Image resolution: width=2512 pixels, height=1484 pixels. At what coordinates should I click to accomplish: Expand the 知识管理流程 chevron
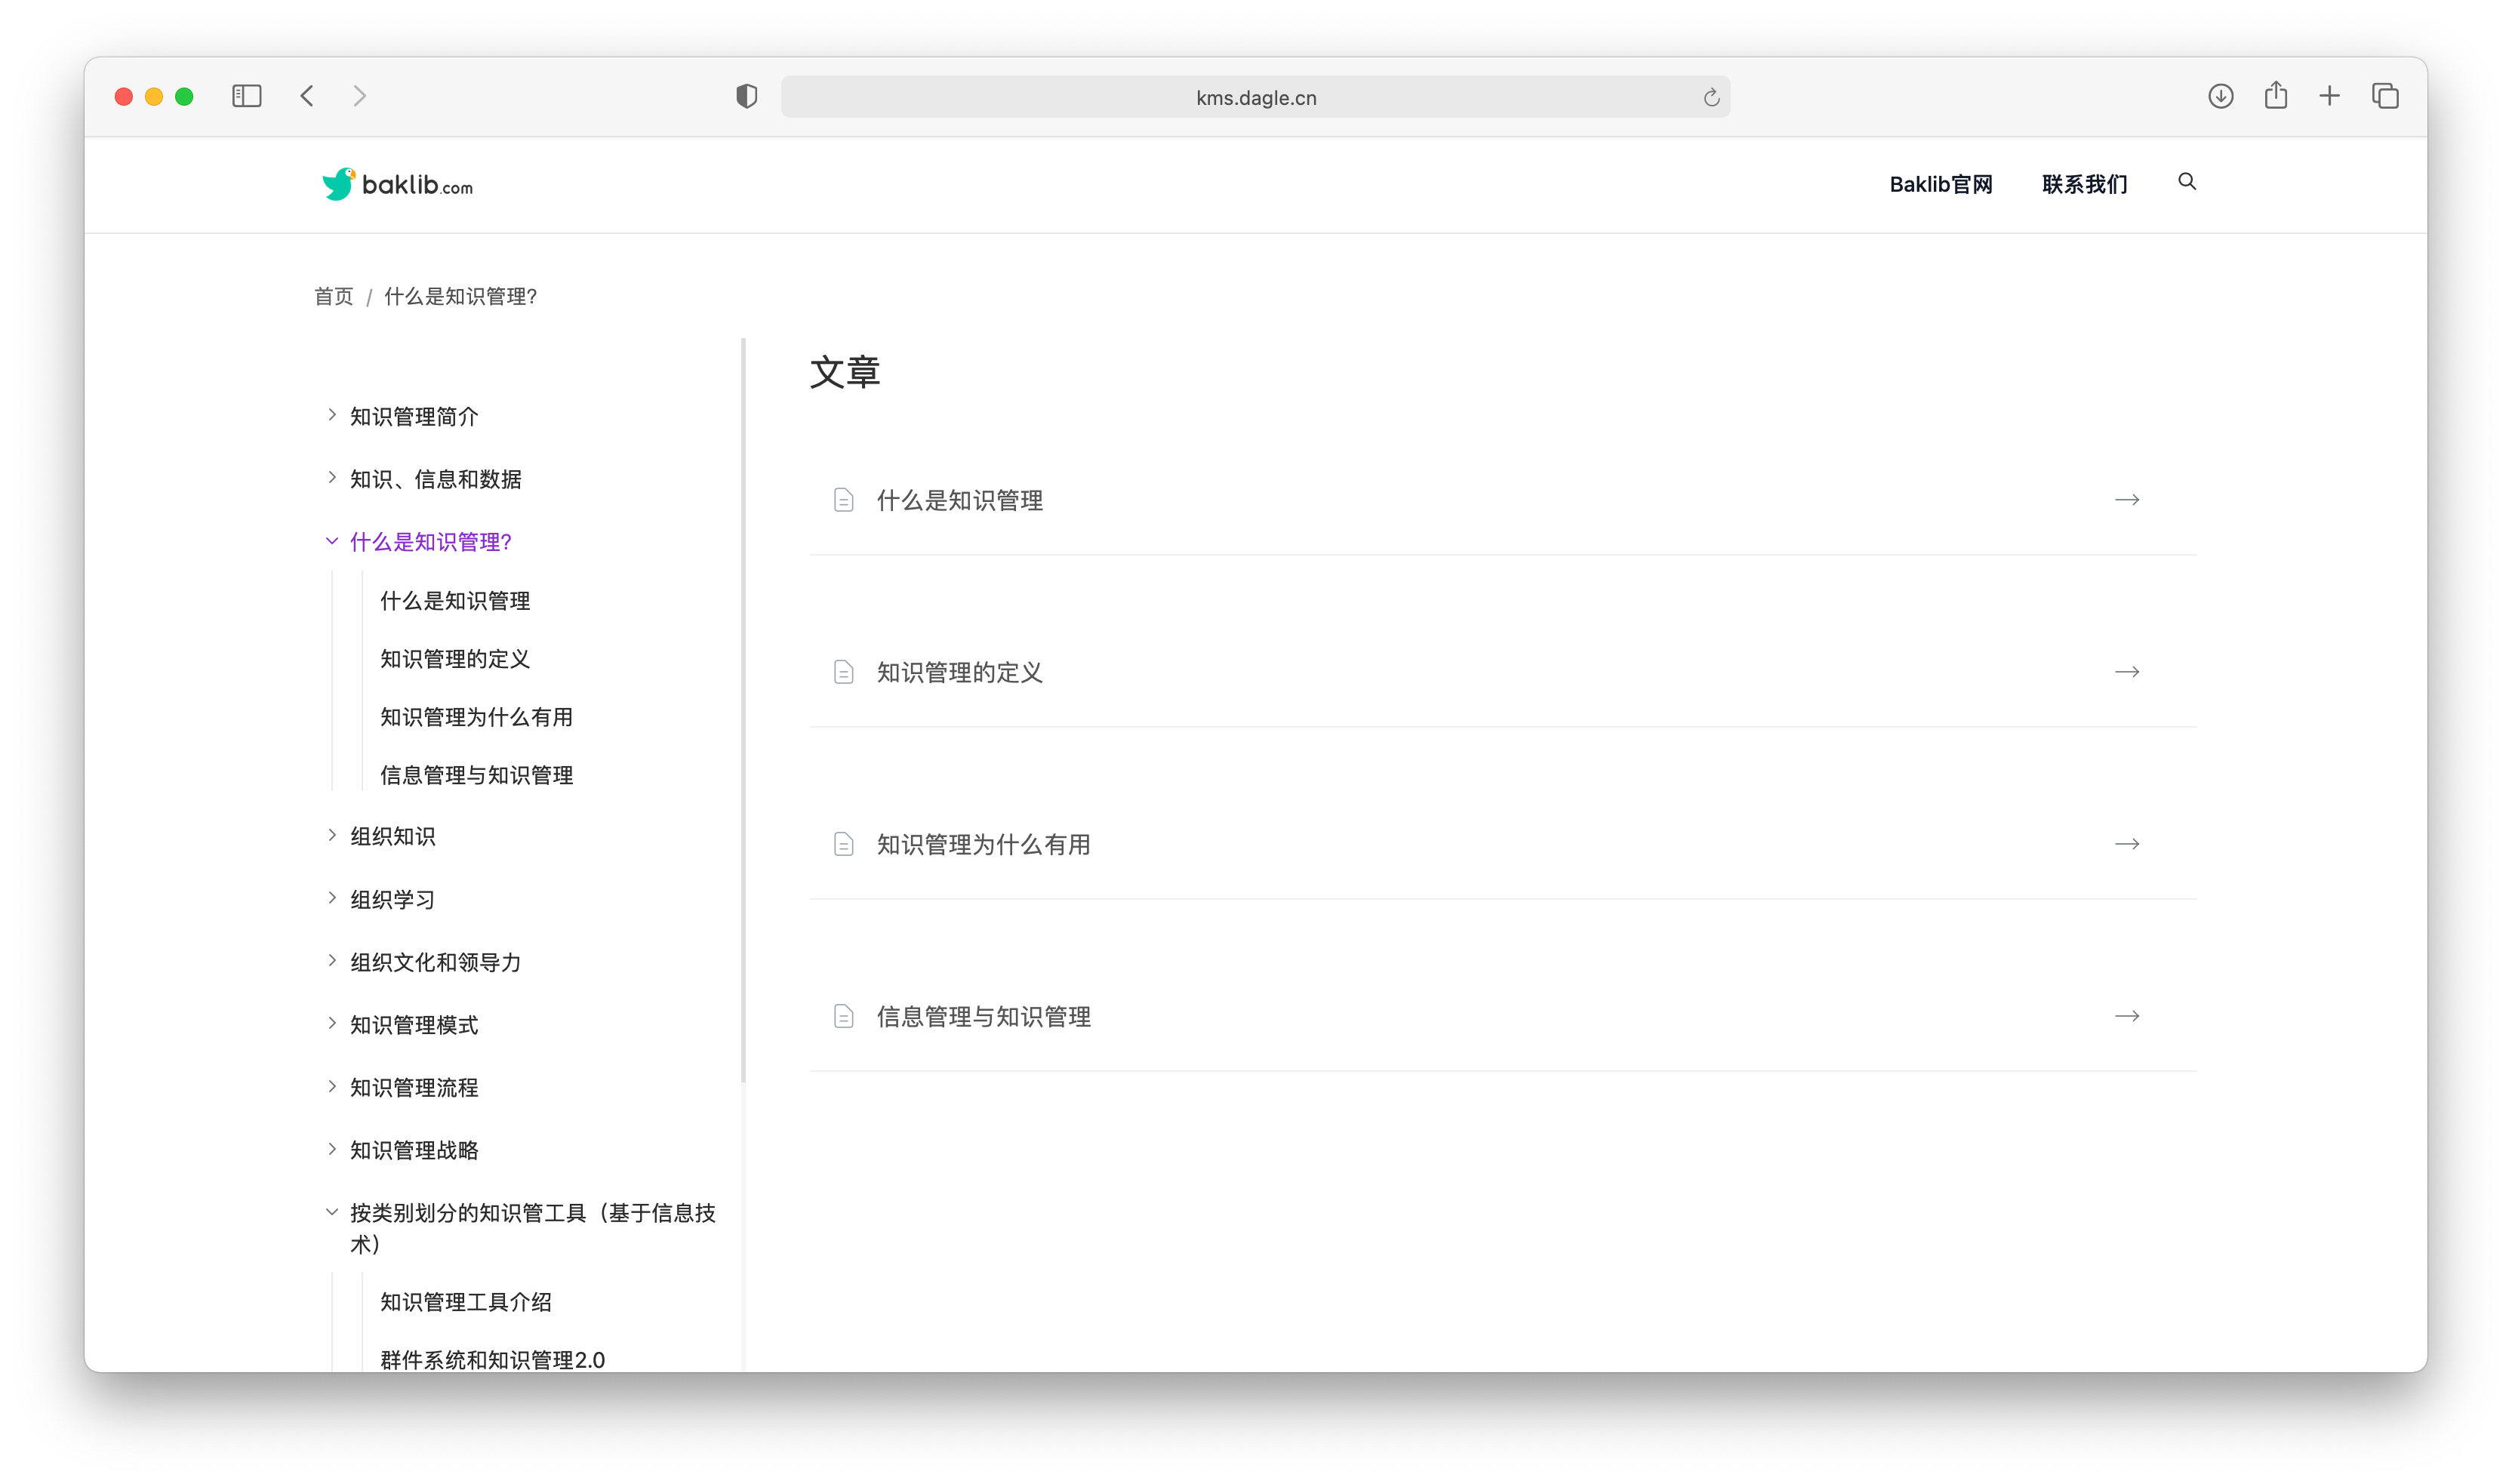332,1086
